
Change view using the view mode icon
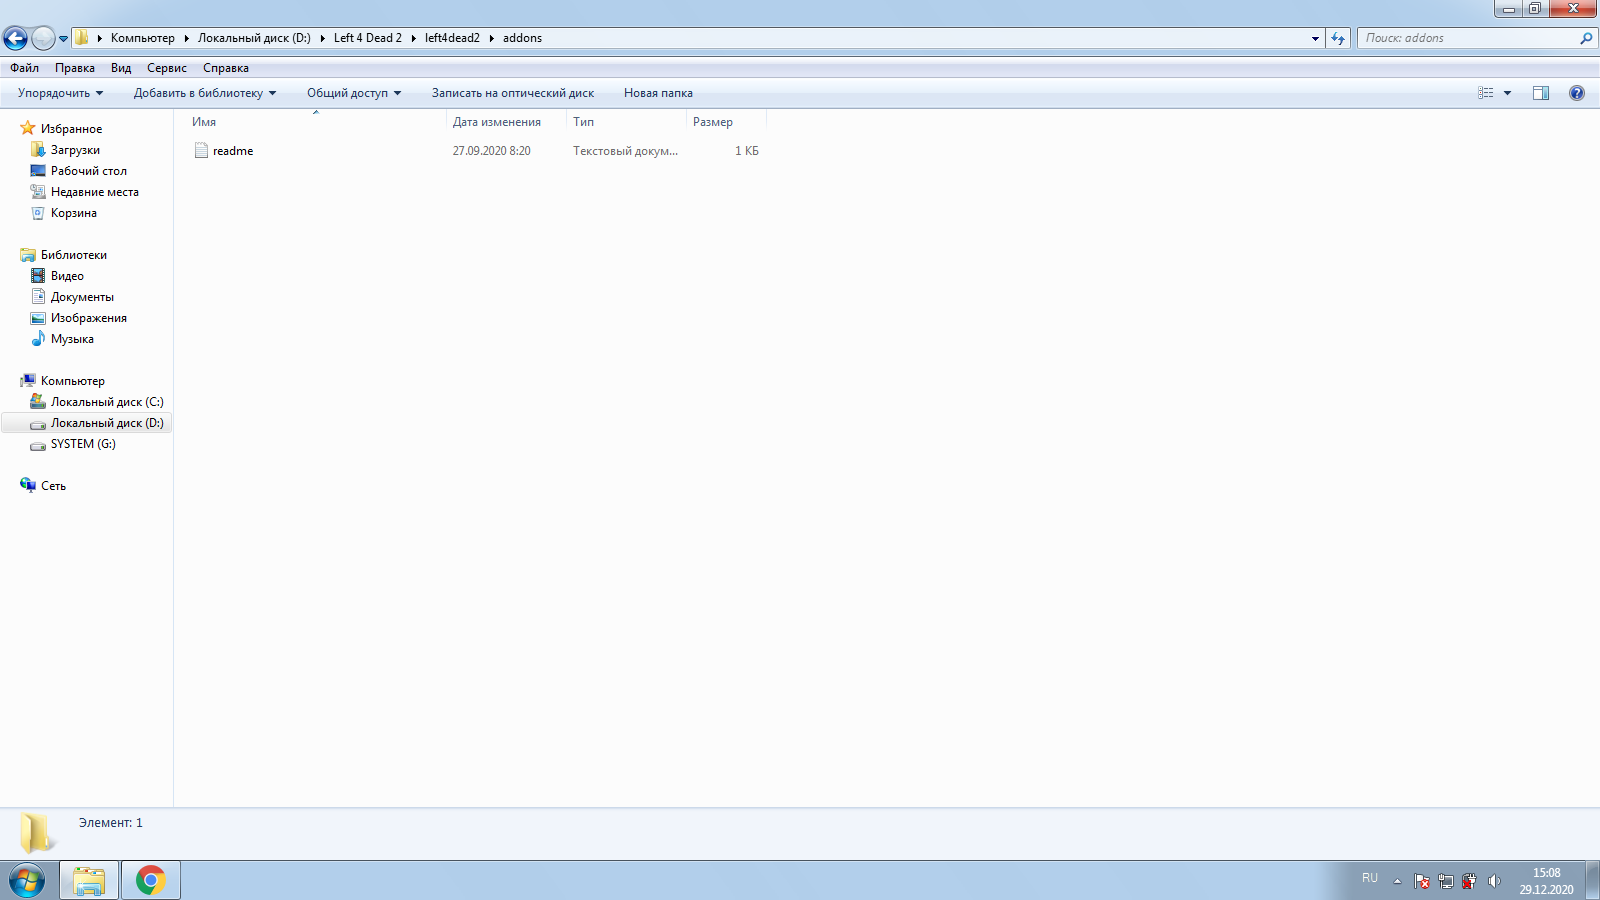coord(1486,93)
